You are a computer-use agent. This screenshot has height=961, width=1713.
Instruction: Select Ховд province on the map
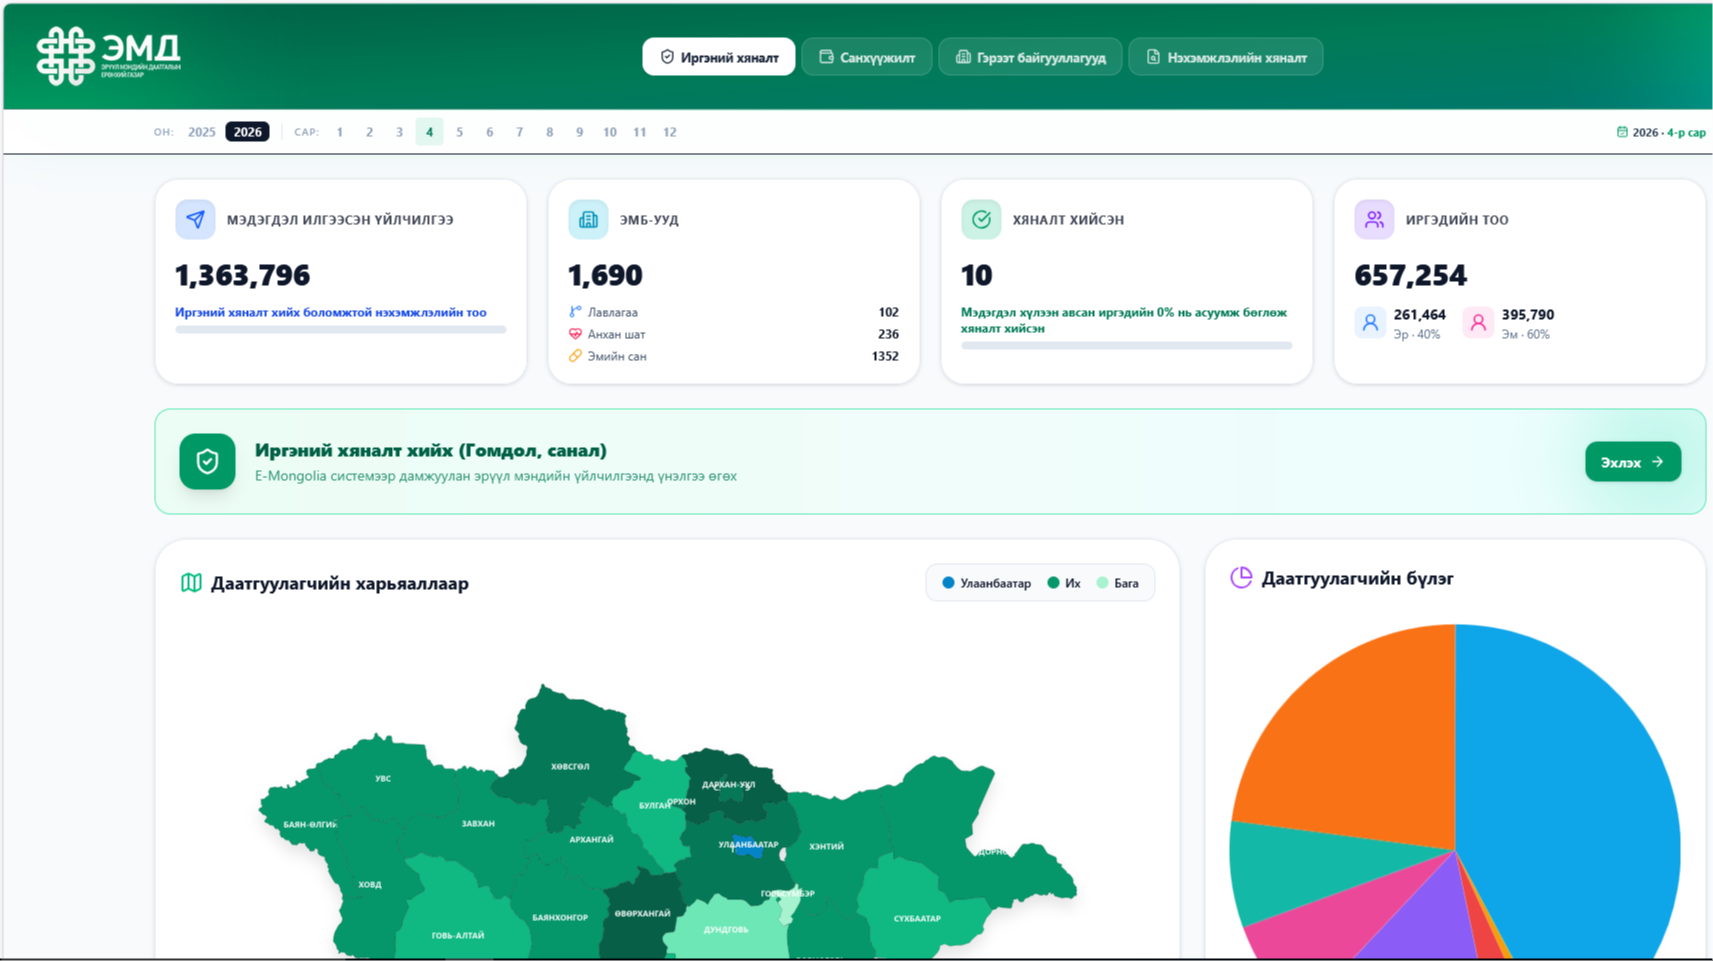pos(369,884)
